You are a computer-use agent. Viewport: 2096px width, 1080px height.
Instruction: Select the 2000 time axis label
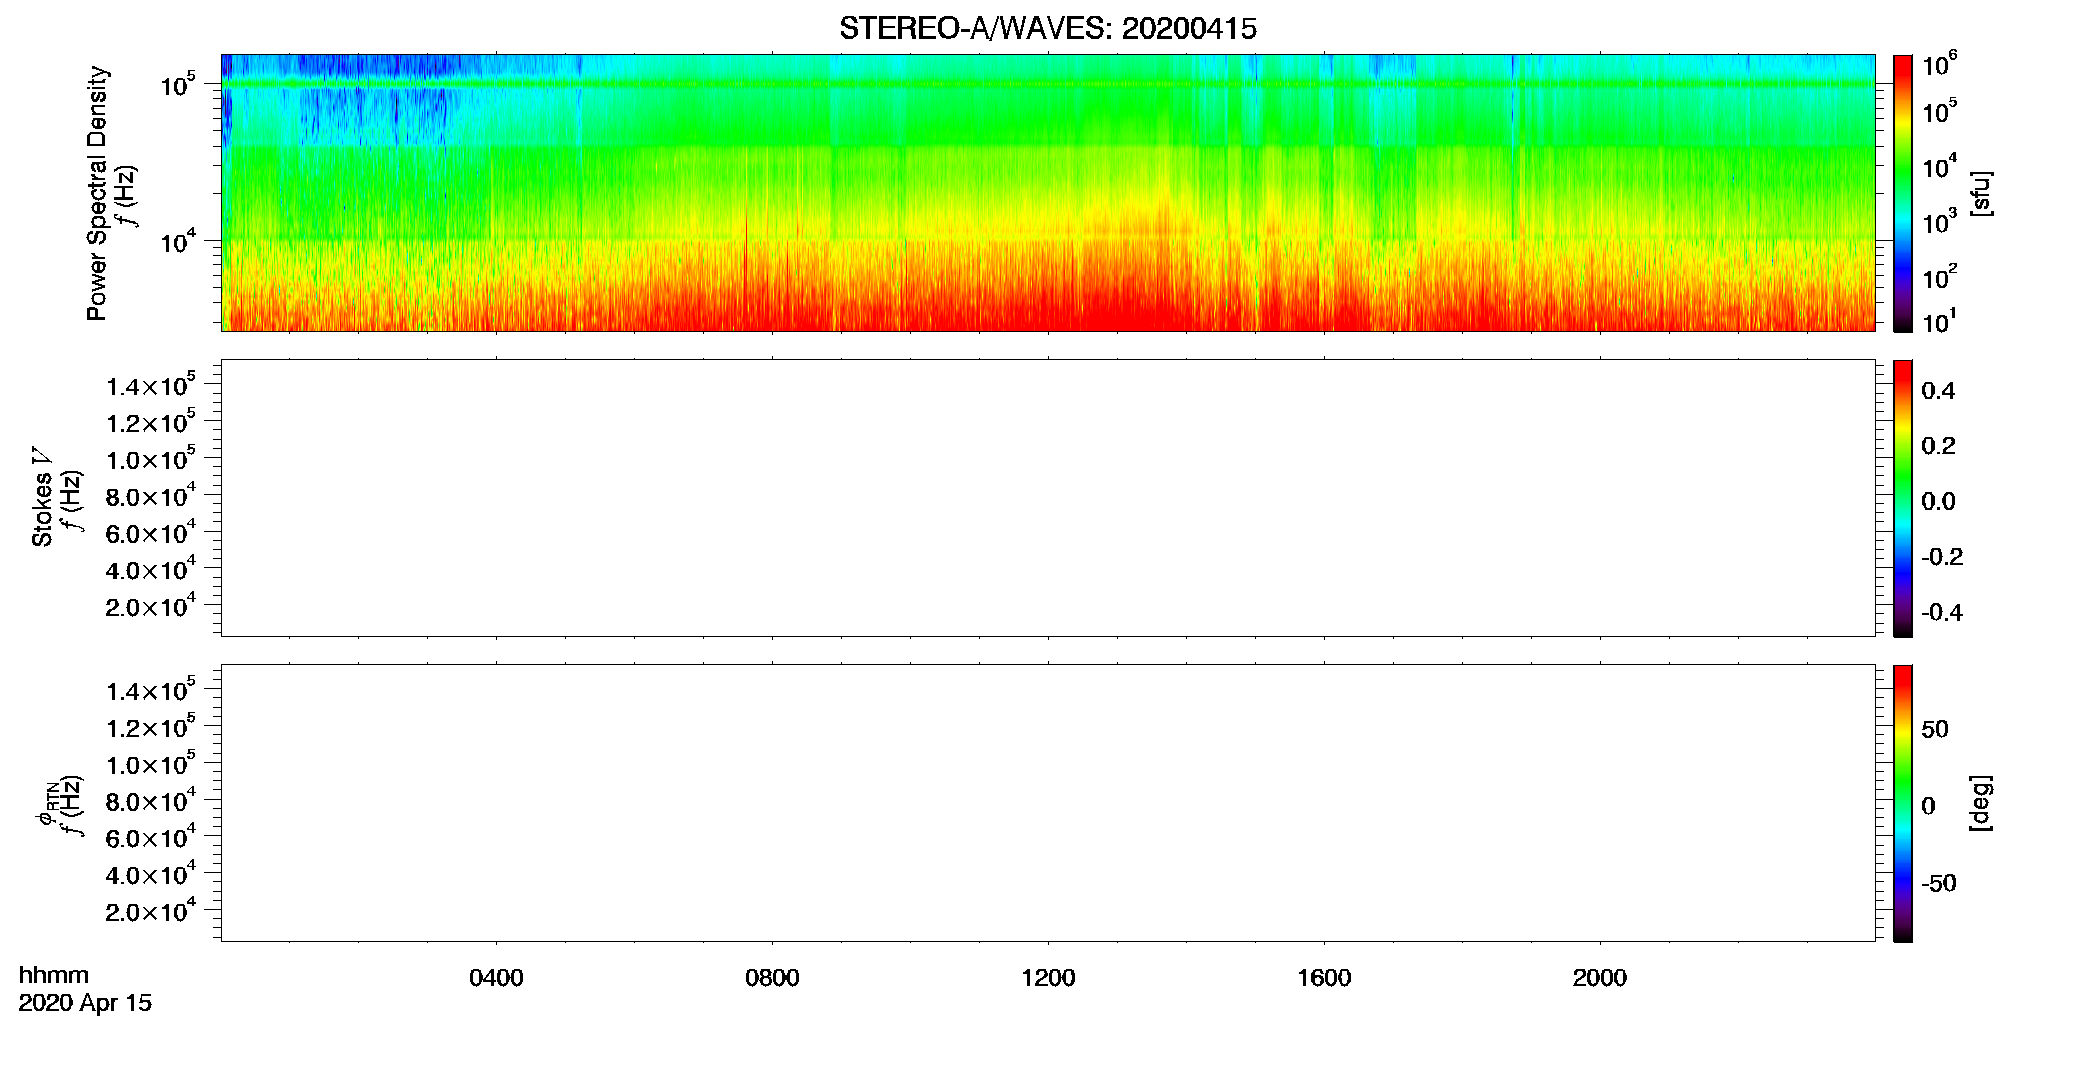coord(1600,978)
